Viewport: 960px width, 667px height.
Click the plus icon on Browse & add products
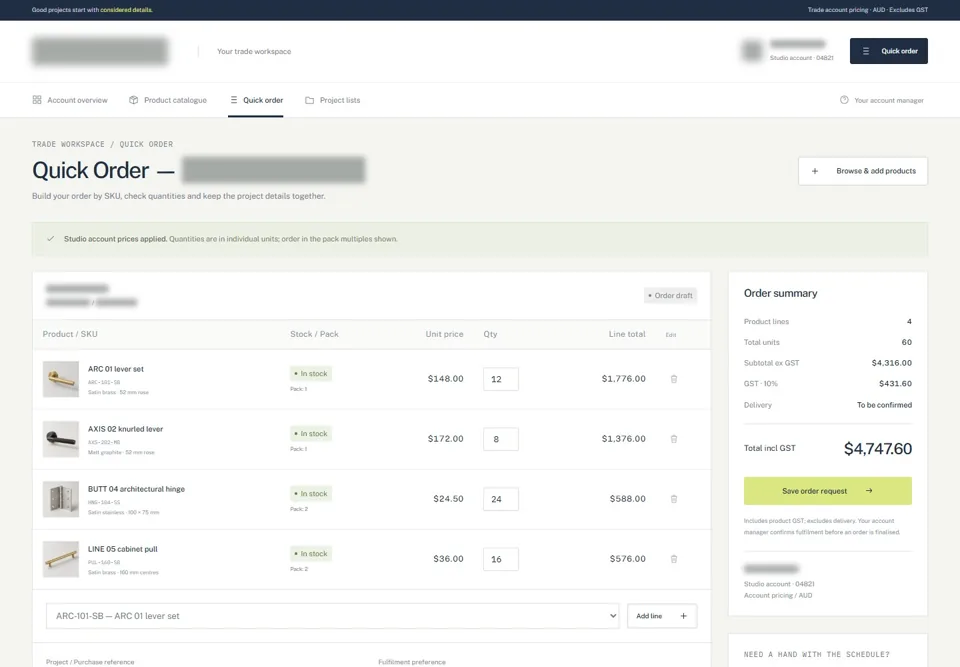815,171
